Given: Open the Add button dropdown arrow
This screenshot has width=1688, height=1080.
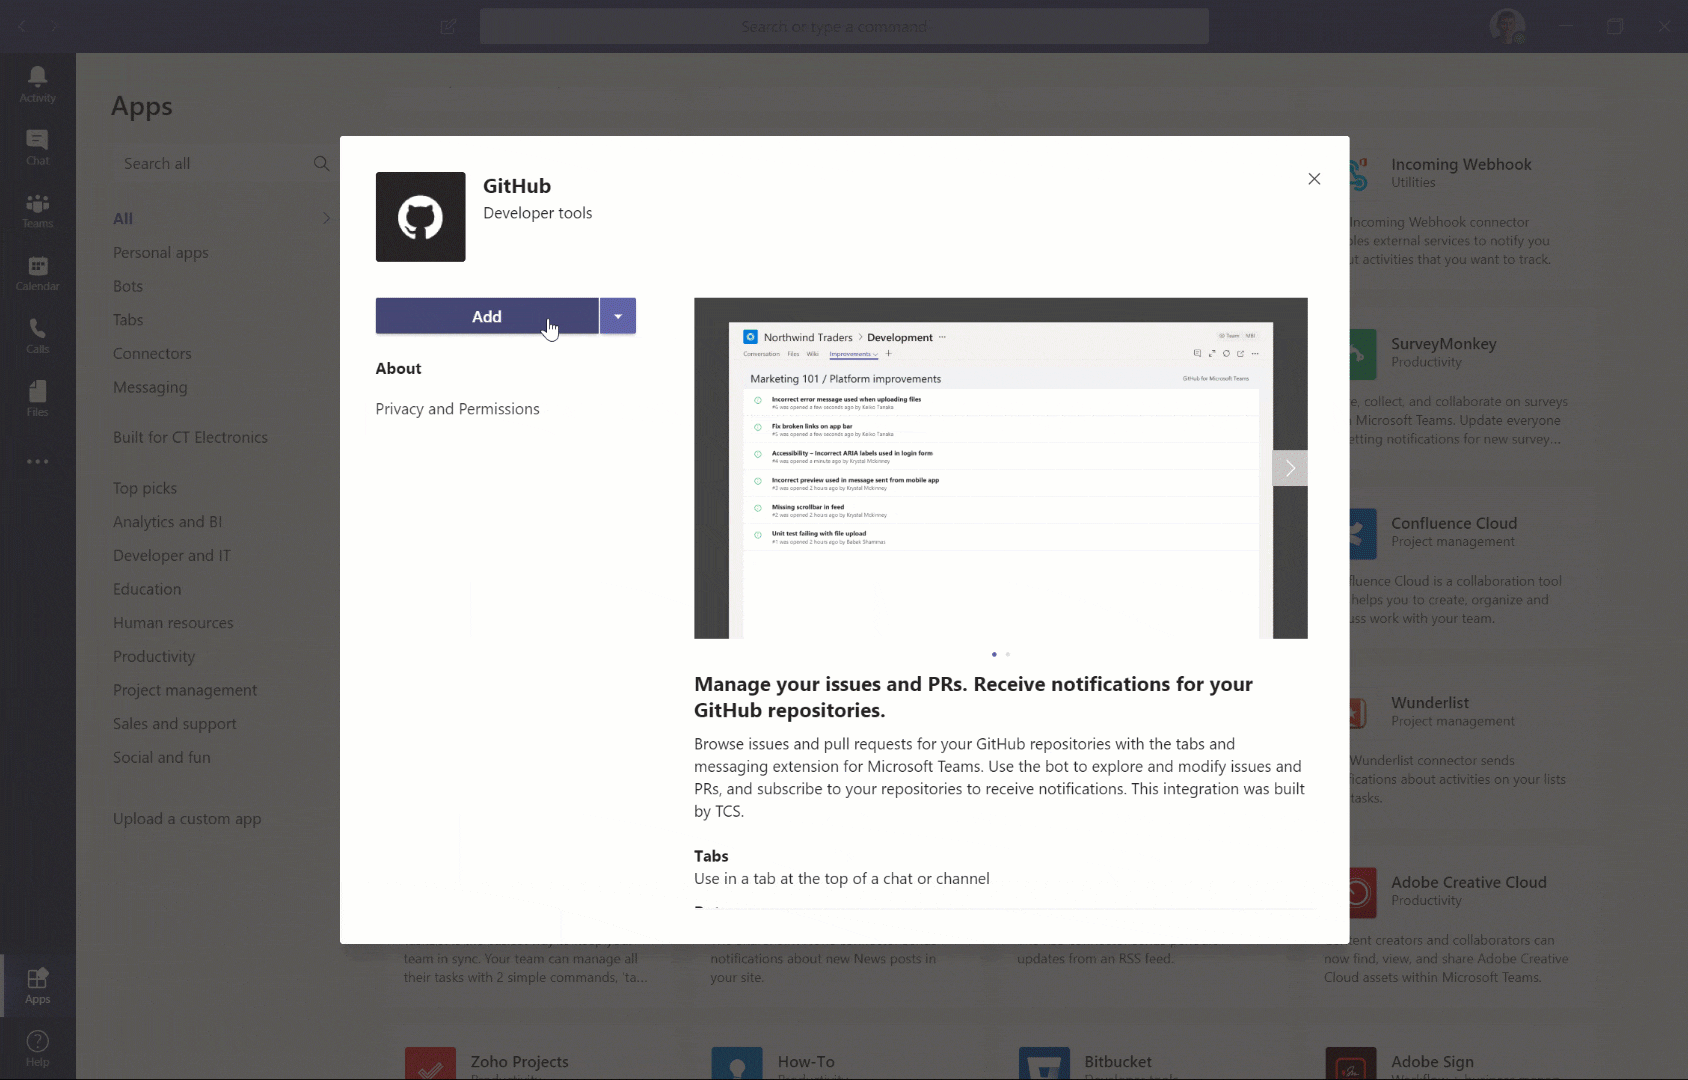Looking at the screenshot, I should (618, 316).
